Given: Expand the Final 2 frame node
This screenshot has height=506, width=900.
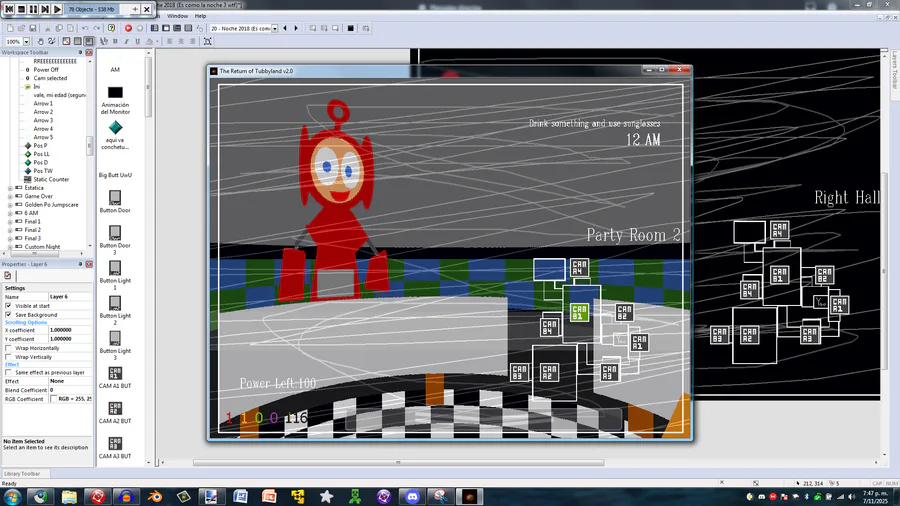Looking at the screenshot, I should [10, 230].
